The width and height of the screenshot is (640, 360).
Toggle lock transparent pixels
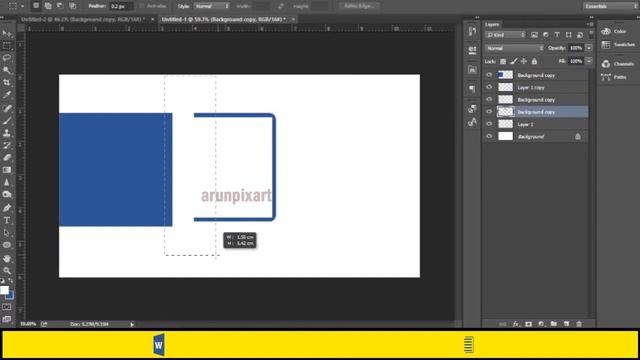click(503, 61)
